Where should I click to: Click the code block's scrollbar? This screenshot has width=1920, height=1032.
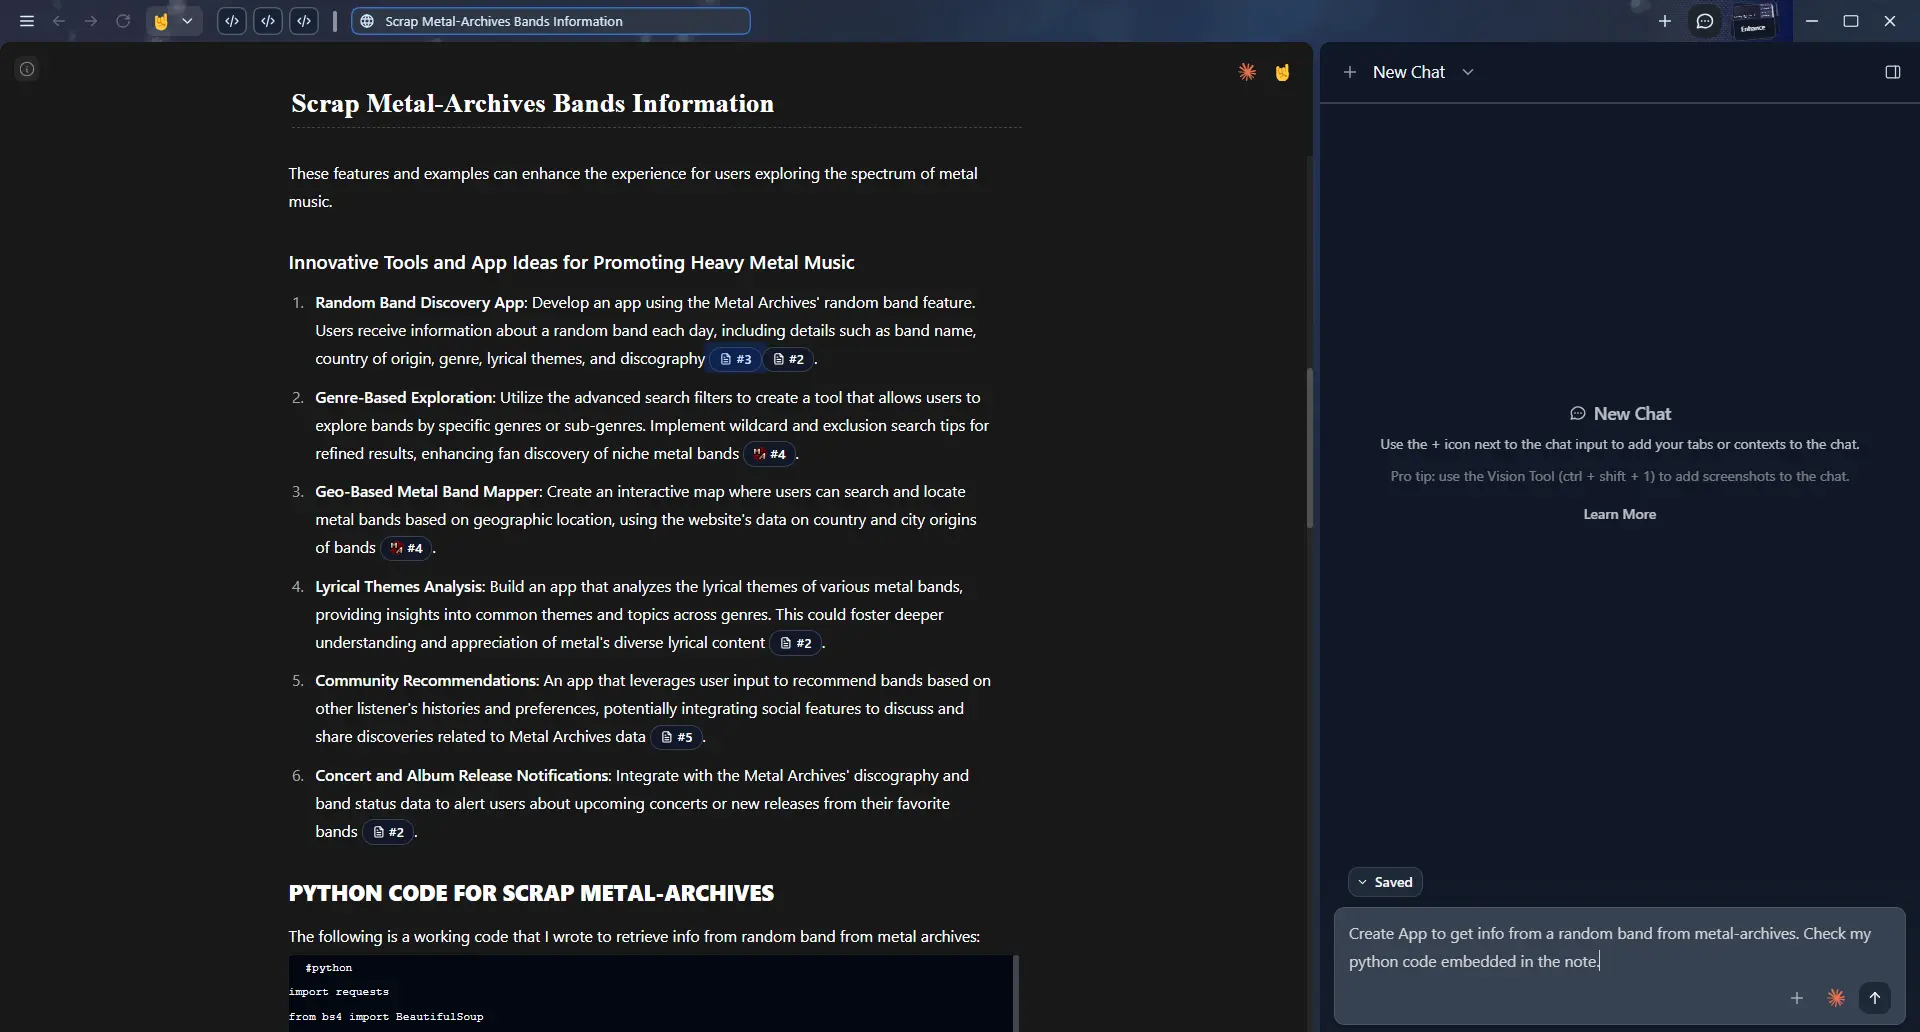click(1015, 993)
